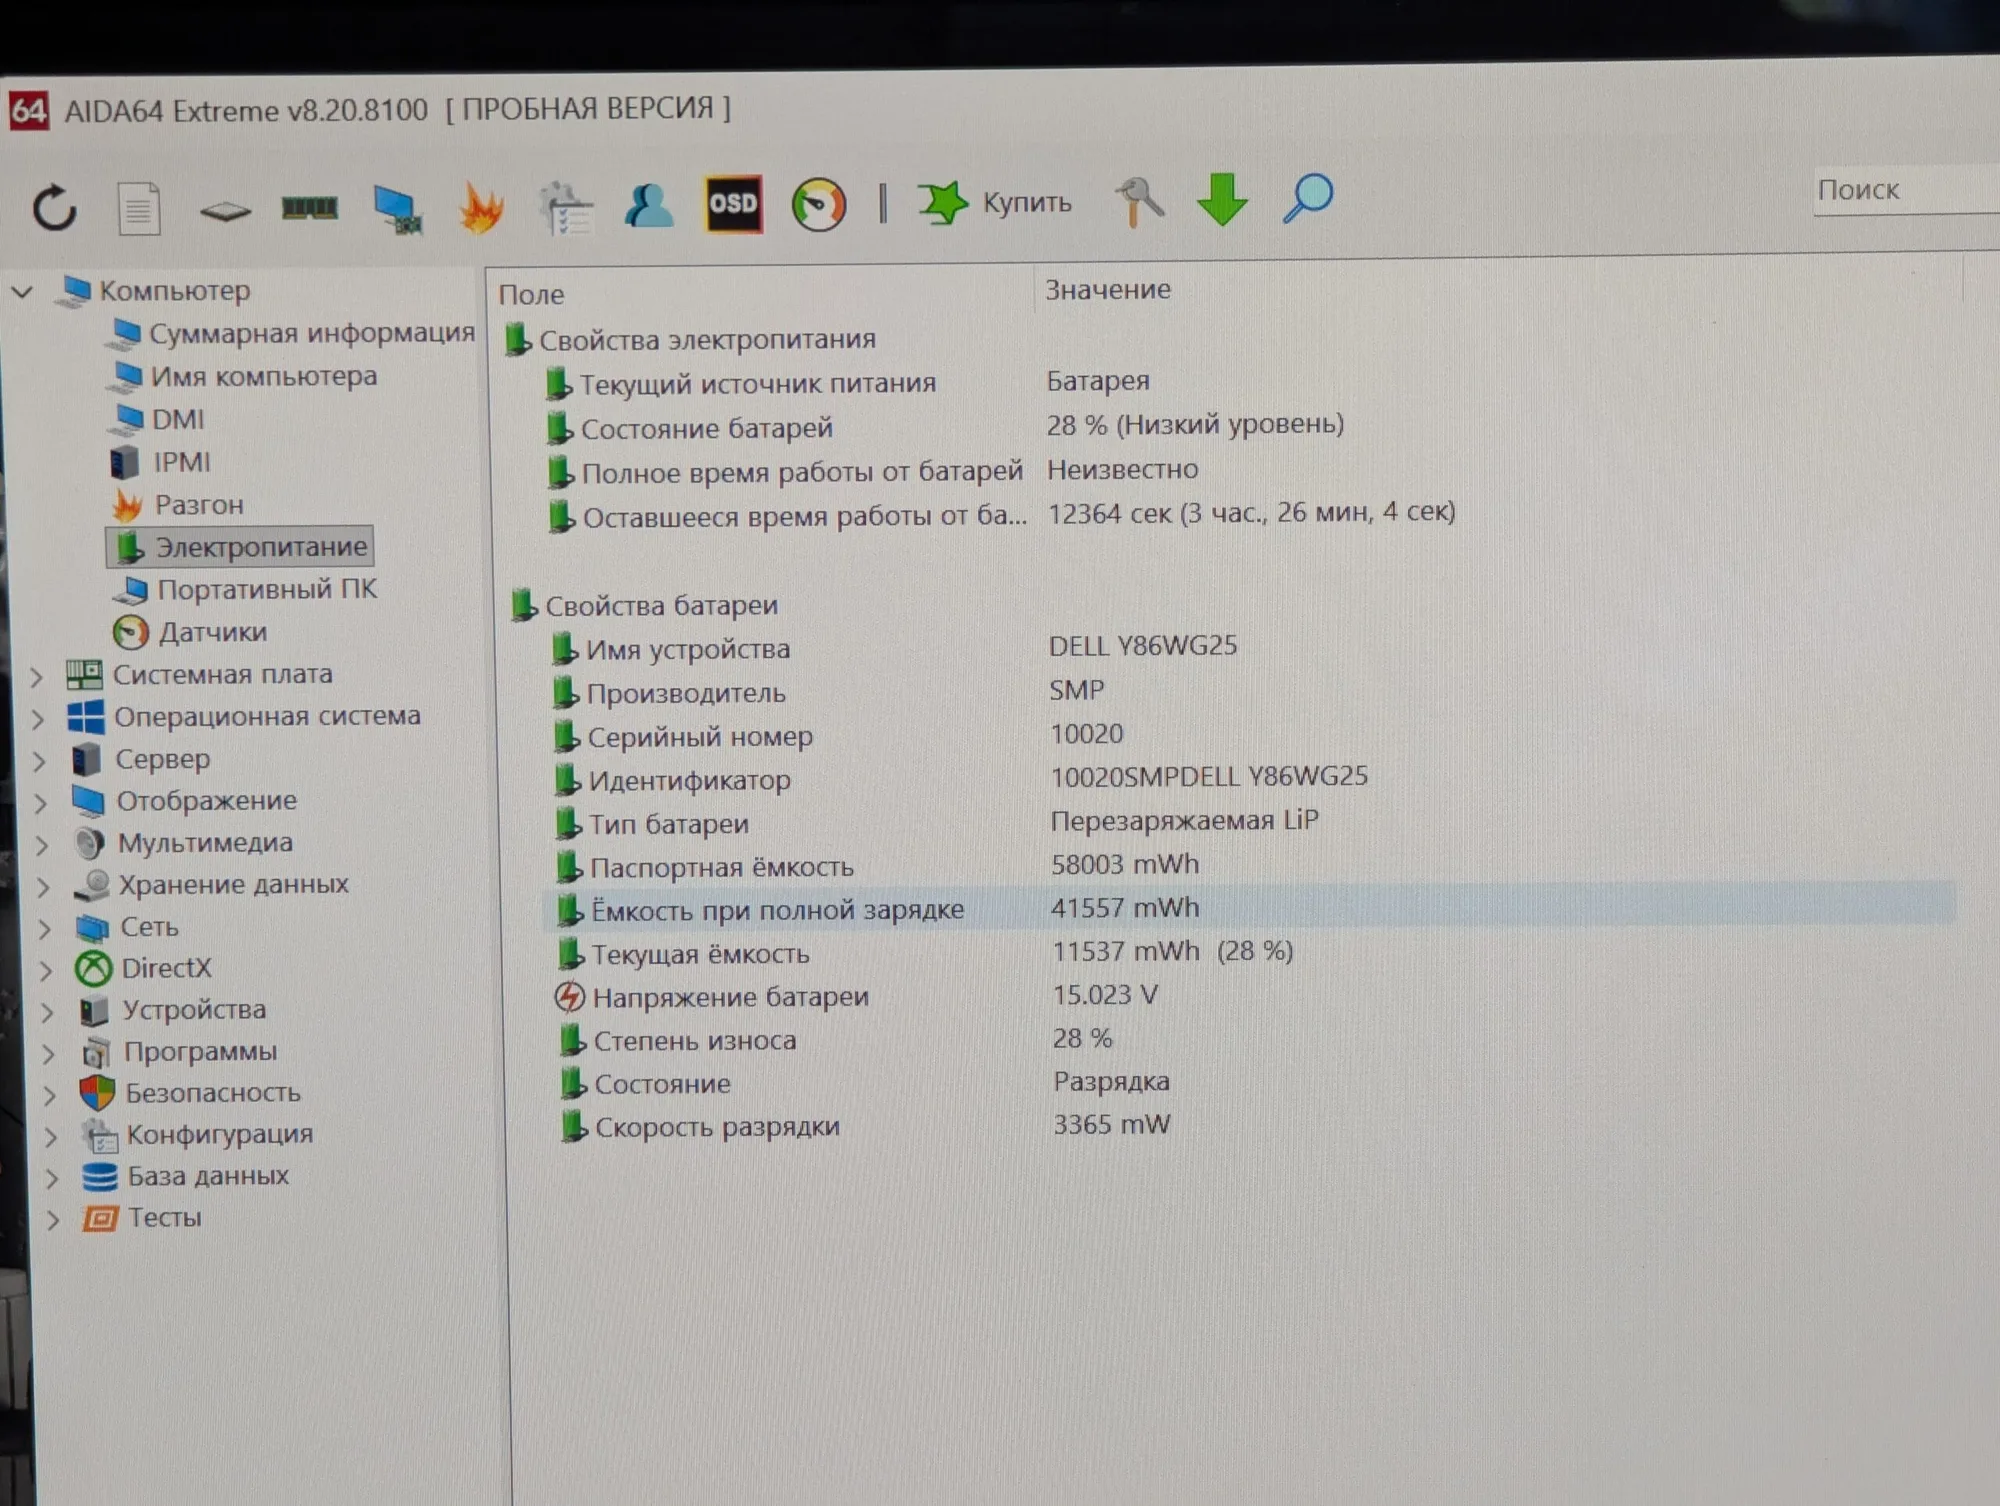Image resolution: width=2000 pixels, height=1506 pixels.
Task: Click the memory module toolbar icon
Action: pos(309,208)
